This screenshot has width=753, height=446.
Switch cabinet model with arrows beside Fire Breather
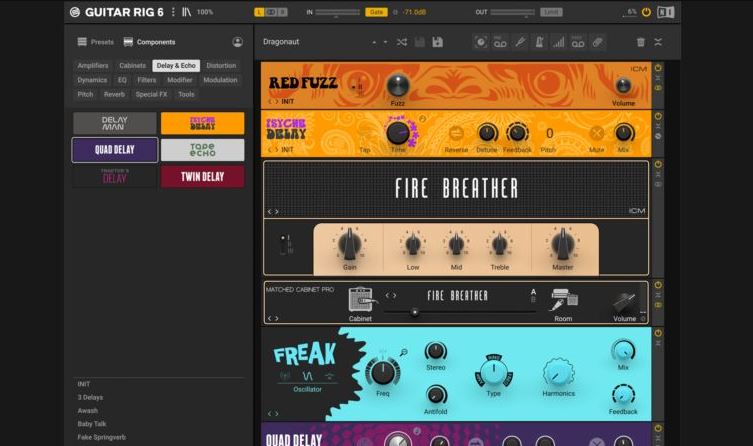click(391, 295)
